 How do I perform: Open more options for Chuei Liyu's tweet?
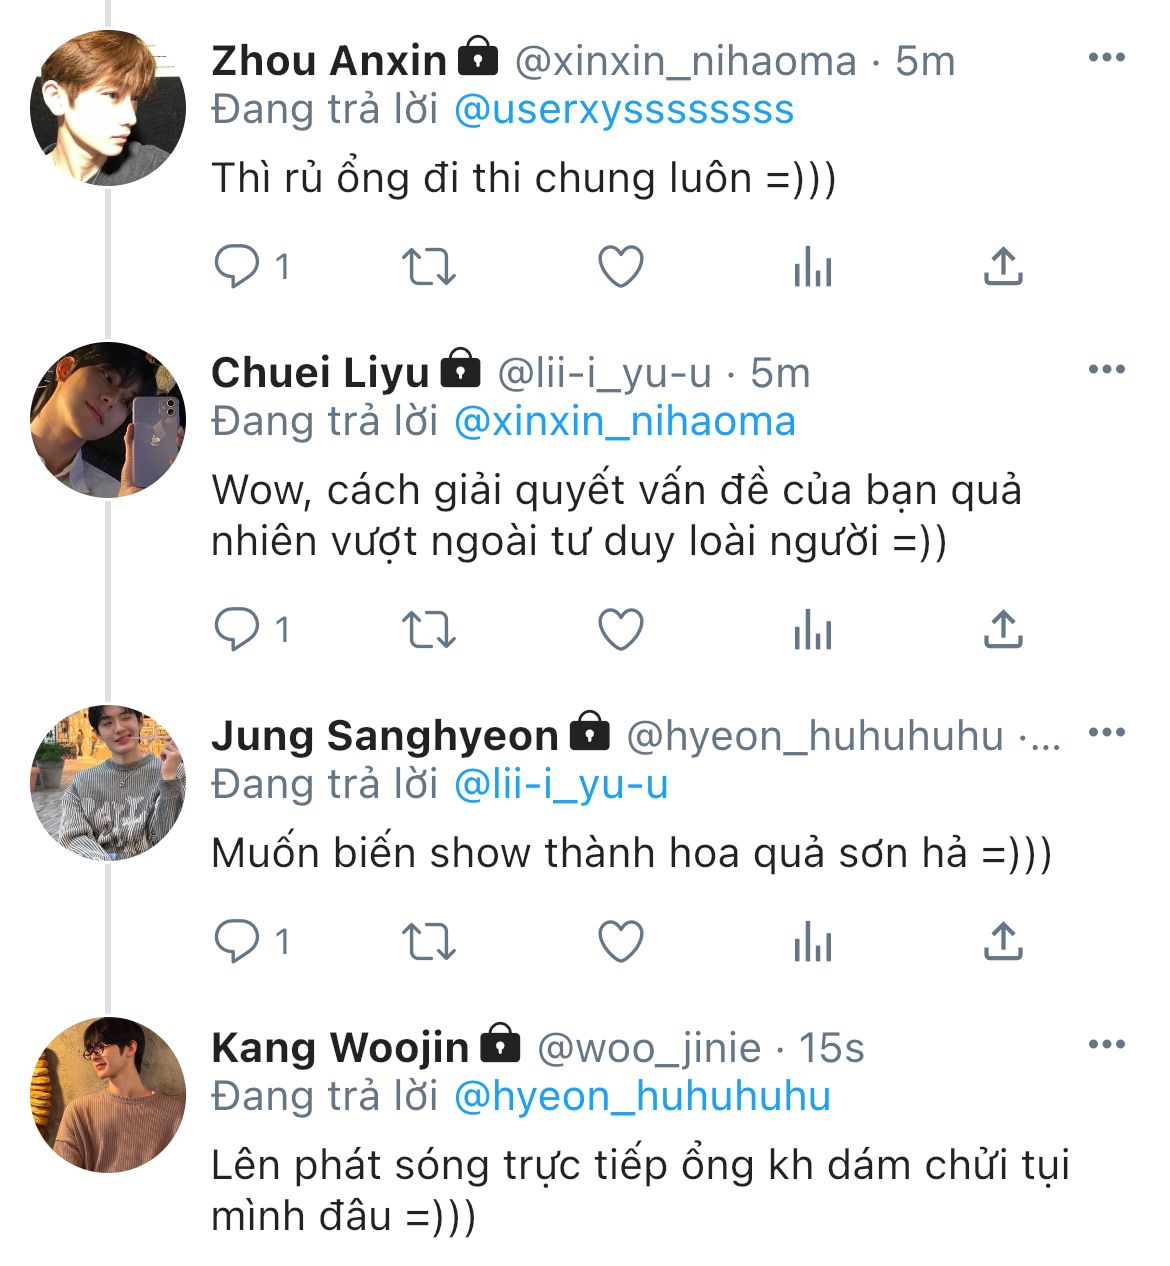pyautogui.click(x=1106, y=370)
